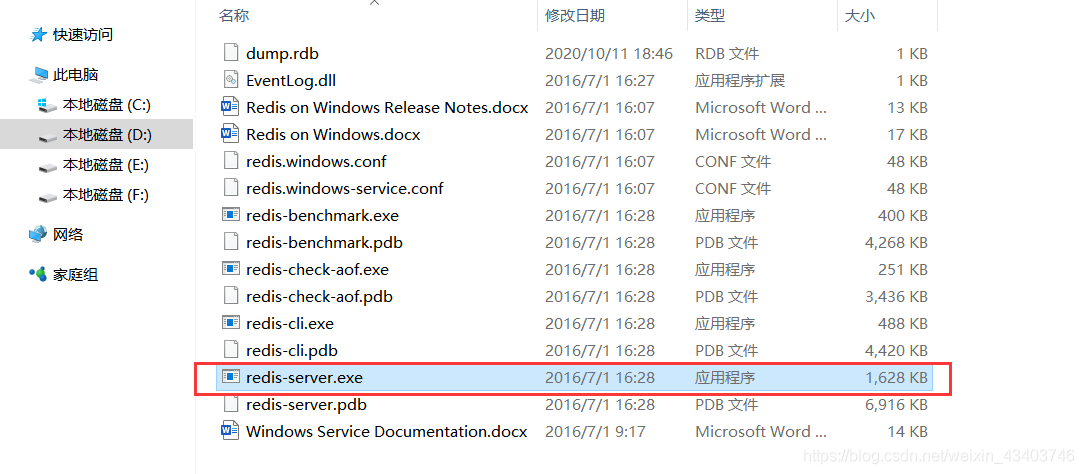Click the Network icon in sidebar
The image size is (1084, 474).
(x=39, y=234)
